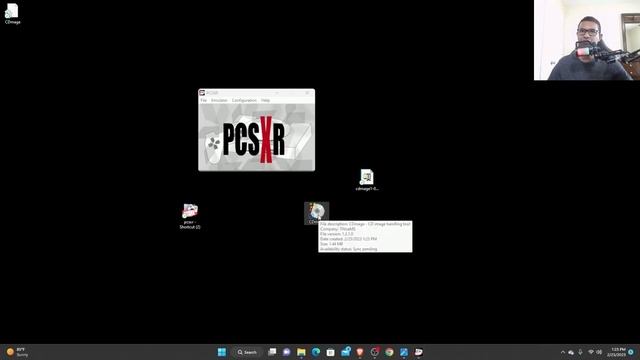The image size is (640, 360).
Task: Launch Google Chrome from the taskbar
Action: tap(389, 352)
